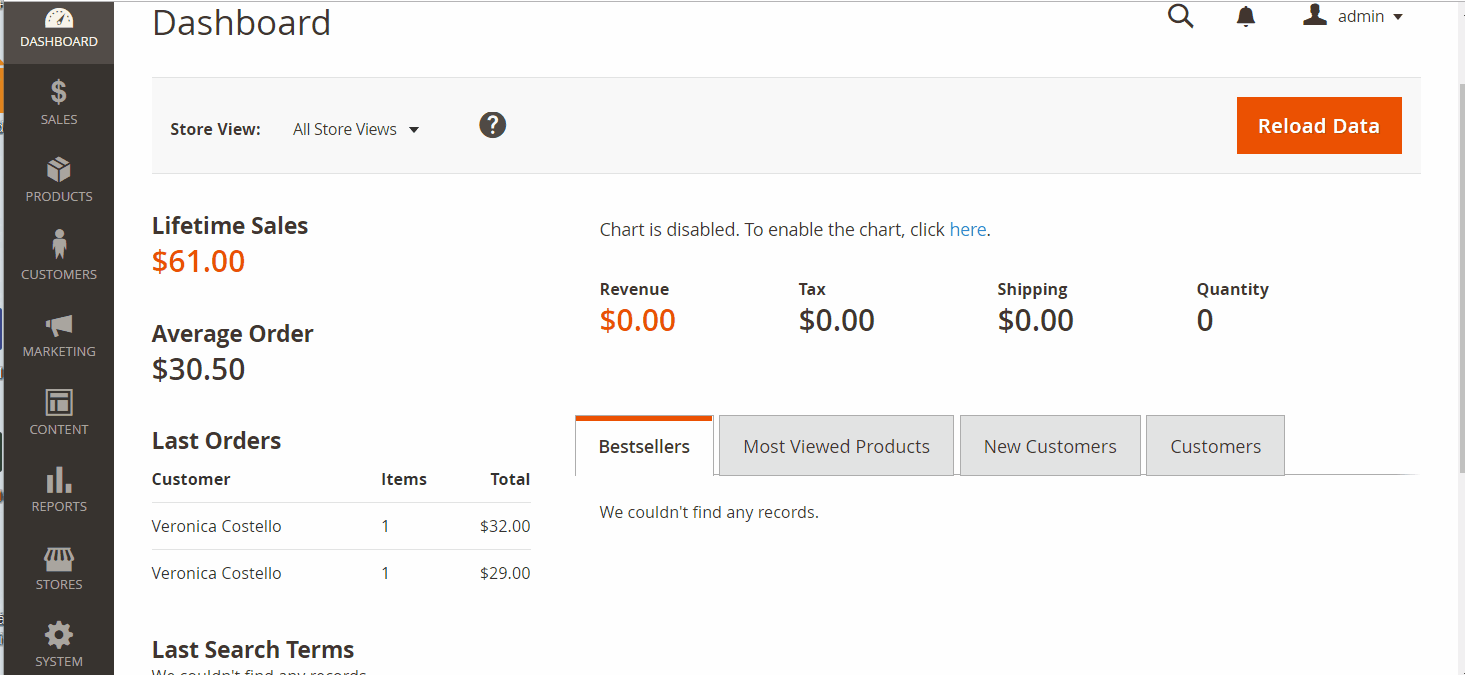
Task: Click the Reports bar chart icon
Action: [59, 480]
